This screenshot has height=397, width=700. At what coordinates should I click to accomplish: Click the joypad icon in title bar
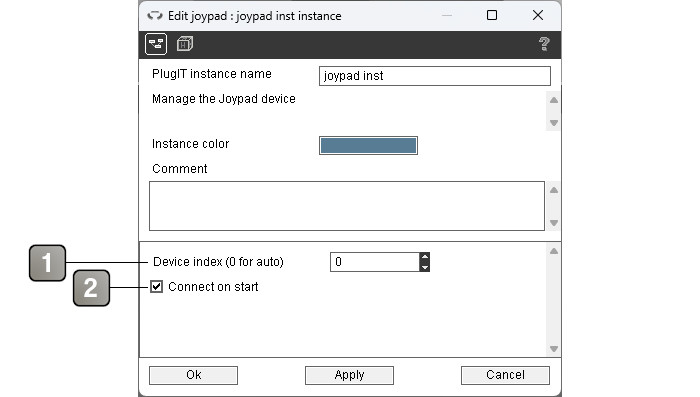[155, 16]
